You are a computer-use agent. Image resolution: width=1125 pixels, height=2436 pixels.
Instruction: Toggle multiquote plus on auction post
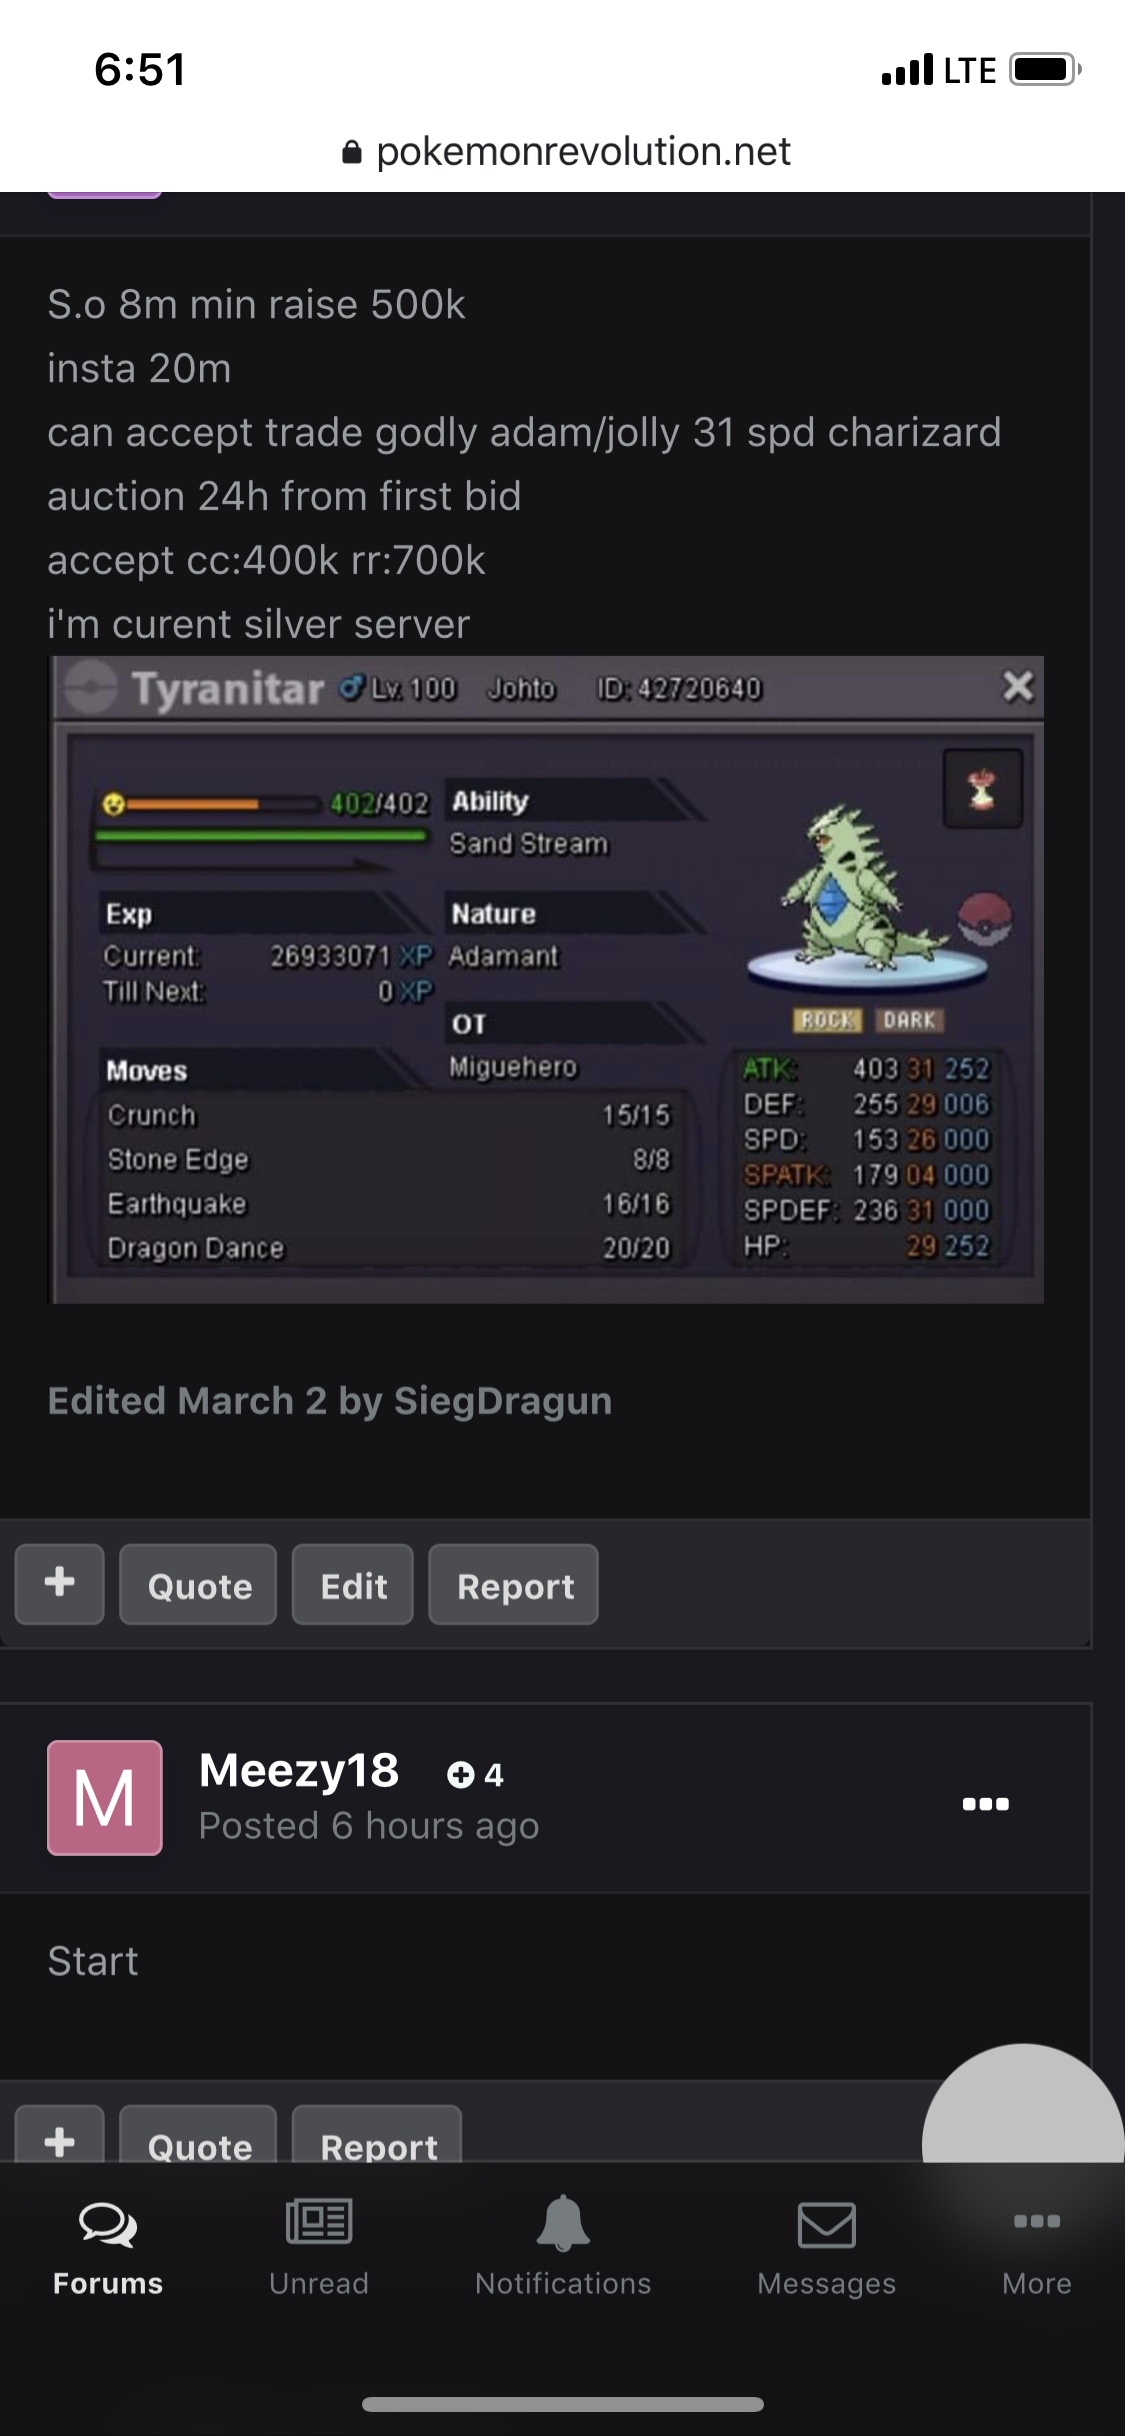point(59,1585)
